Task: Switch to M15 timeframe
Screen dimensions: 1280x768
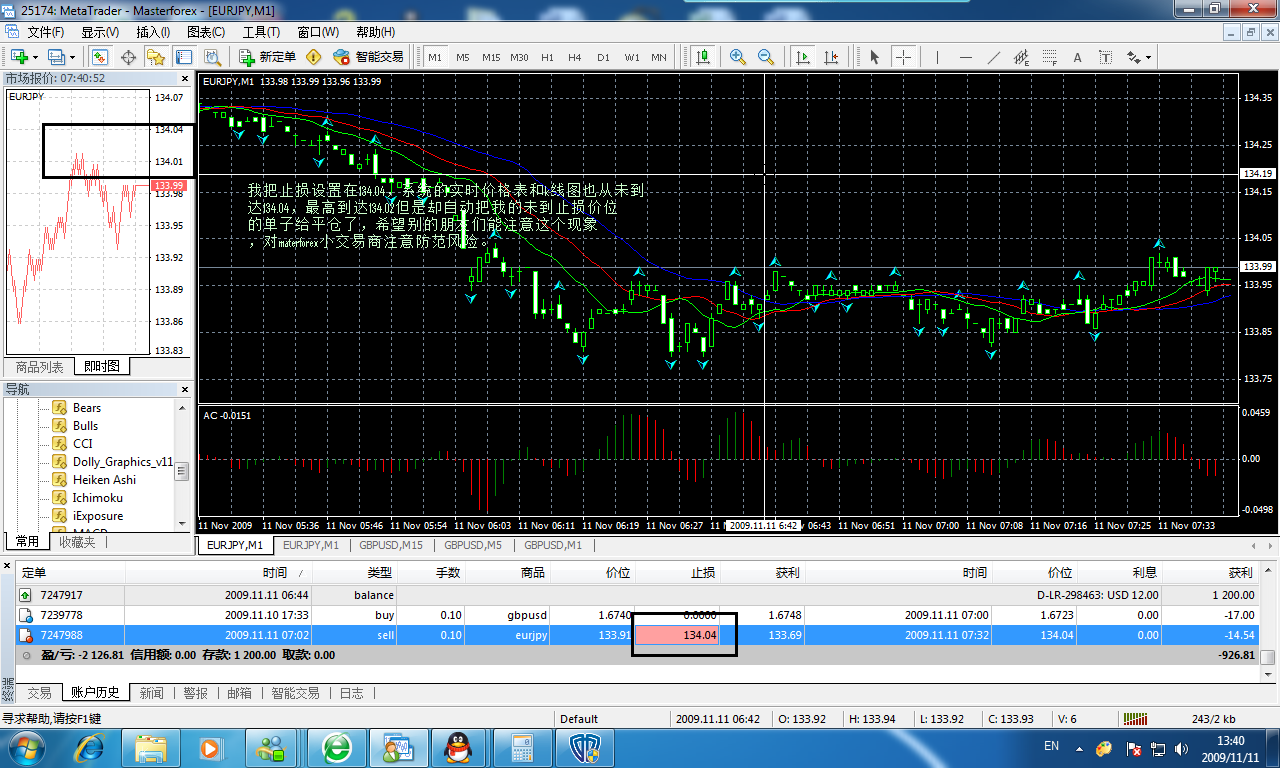Action: tap(491, 57)
